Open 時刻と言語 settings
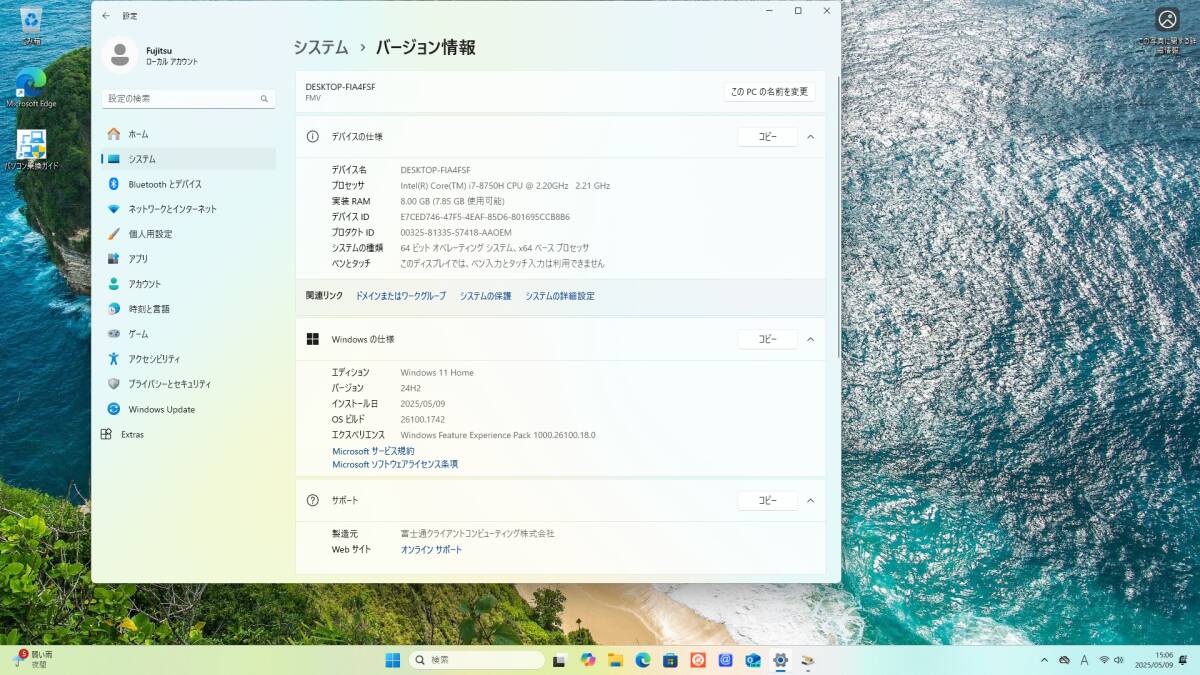Image resolution: width=1200 pixels, height=675 pixels. [188, 309]
